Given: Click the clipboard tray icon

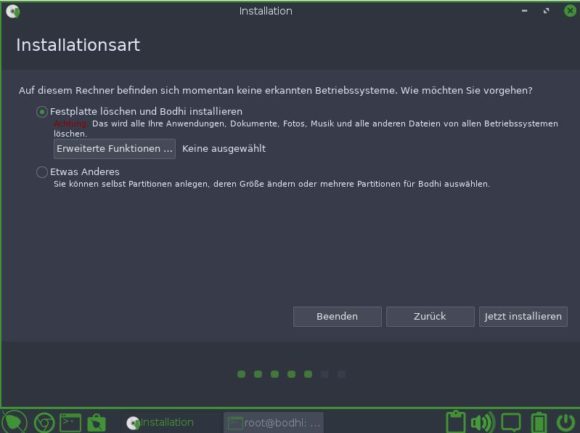Looking at the screenshot, I should (455, 422).
